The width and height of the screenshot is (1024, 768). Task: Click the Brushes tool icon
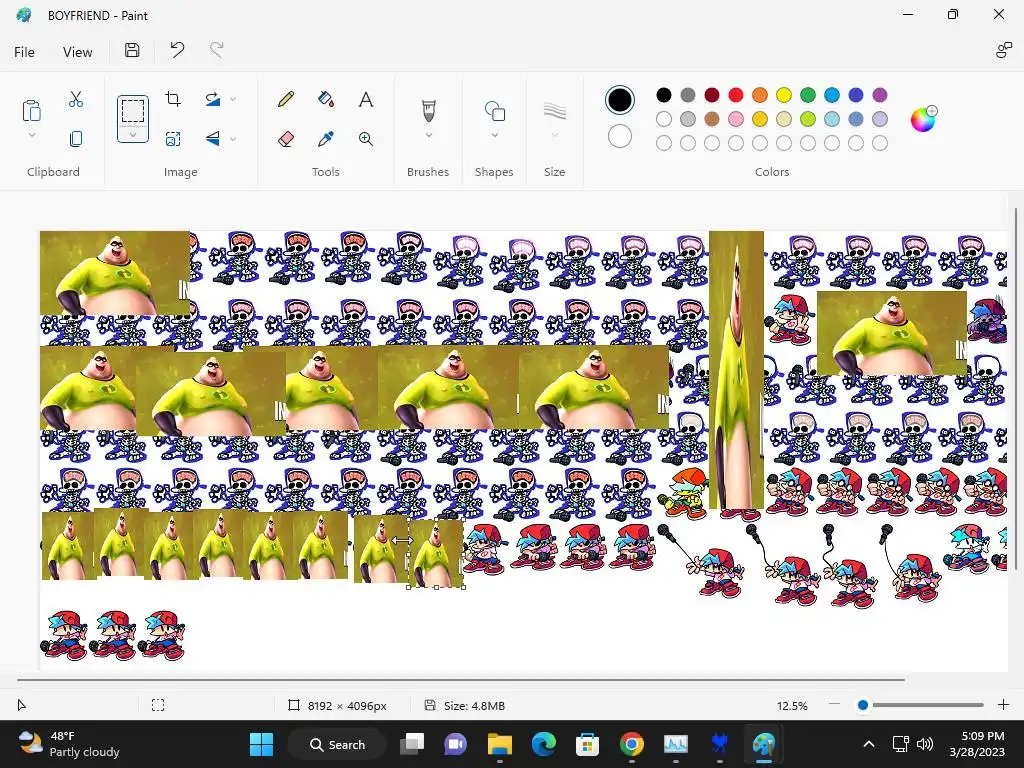[428, 111]
